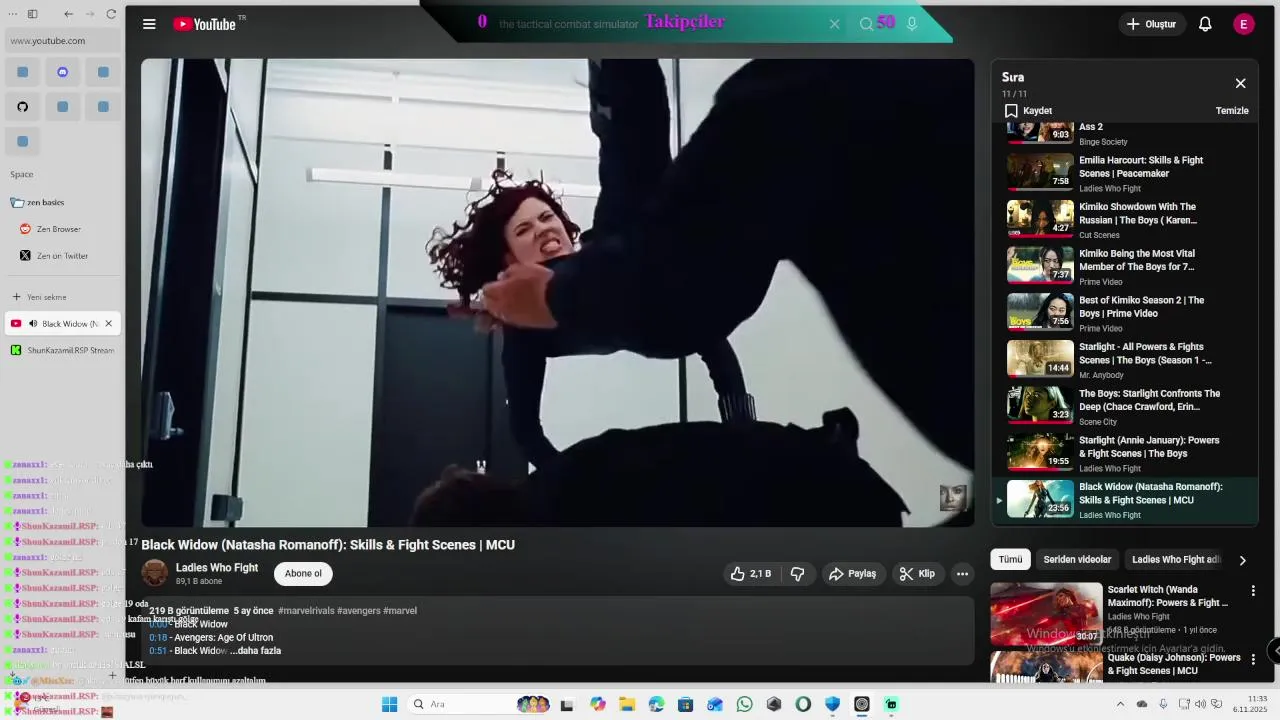Screen dimensions: 1280x720
Task: Toggle the Zen sidebar layout icon
Action: pos(32,14)
